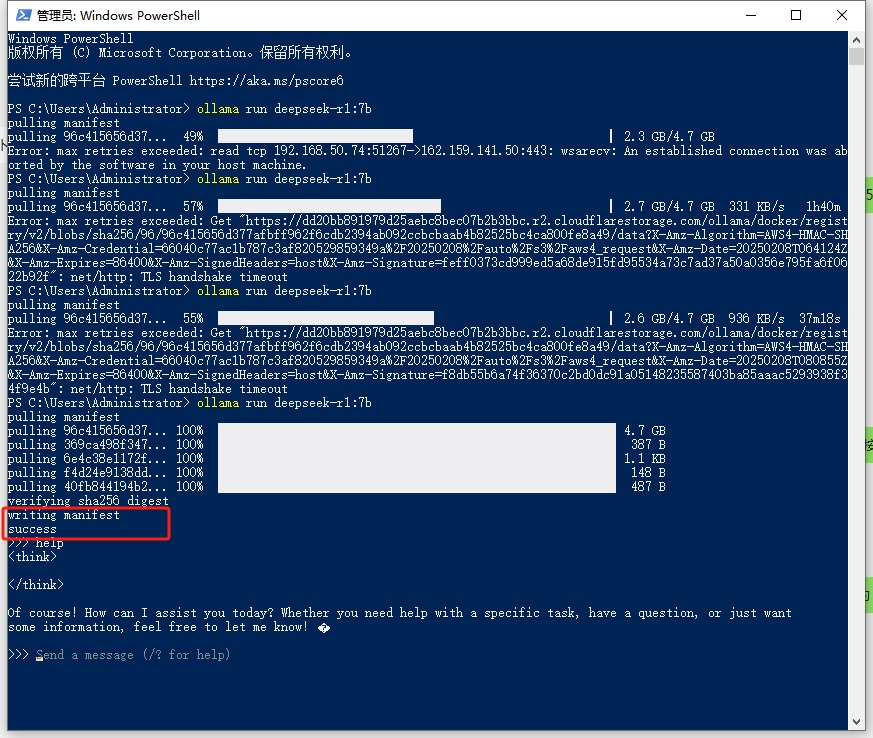Click the '2.3 GB/4.7 GB' size text
This screenshot has width=873, height=738.
point(669,136)
